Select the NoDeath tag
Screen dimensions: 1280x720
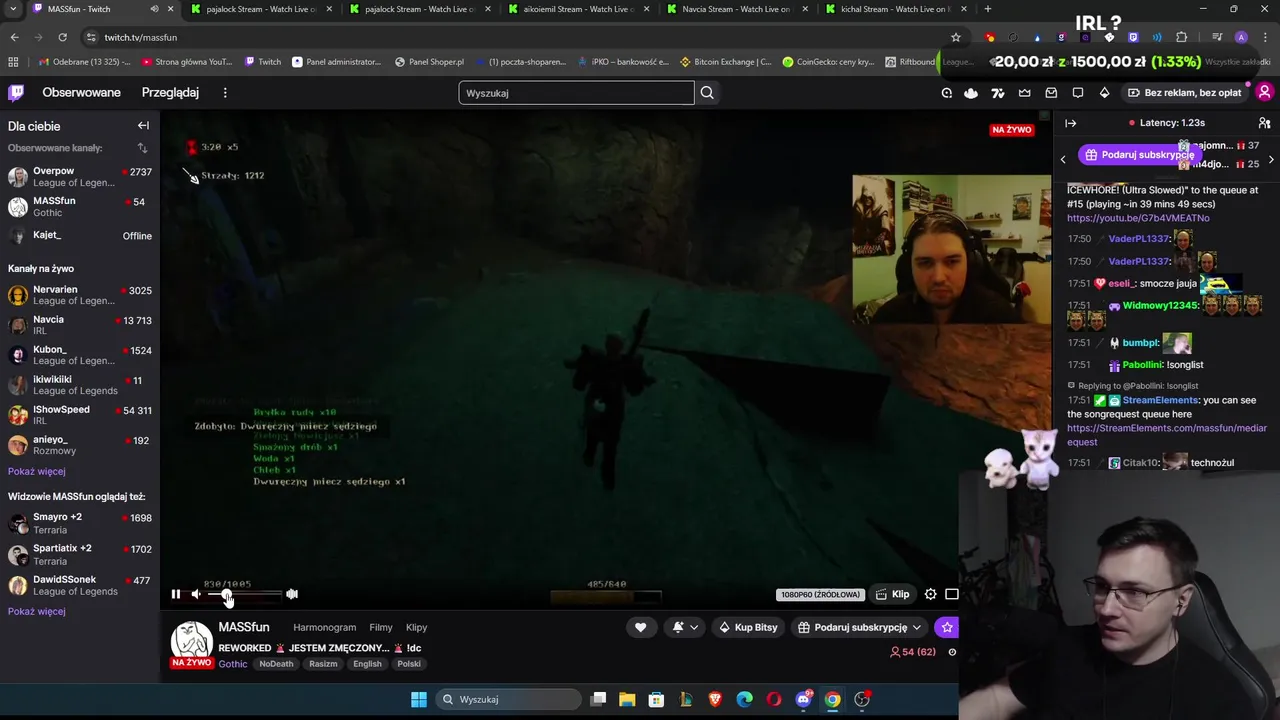[276, 664]
